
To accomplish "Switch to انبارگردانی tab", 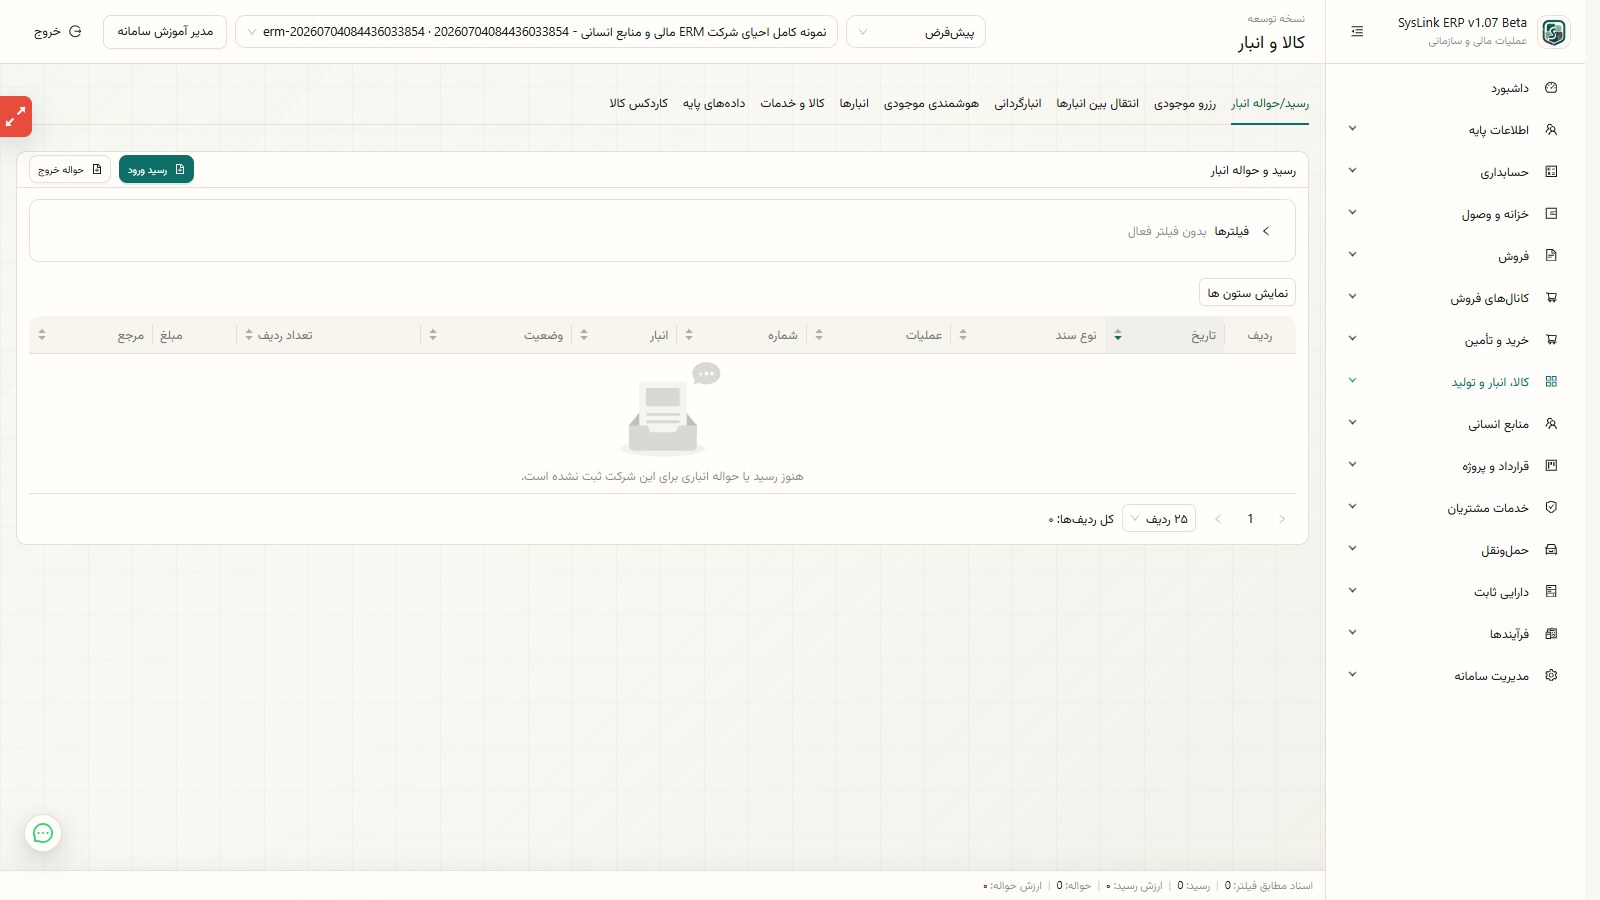I will (x=1018, y=104).
